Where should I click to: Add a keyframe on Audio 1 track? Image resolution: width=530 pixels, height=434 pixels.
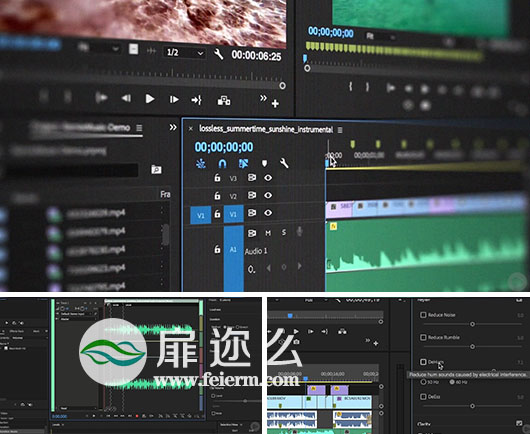tap(284, 267)
